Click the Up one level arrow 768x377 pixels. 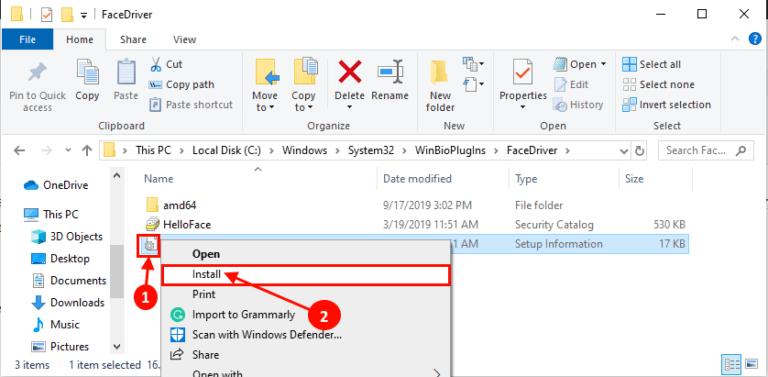point(87,150)
